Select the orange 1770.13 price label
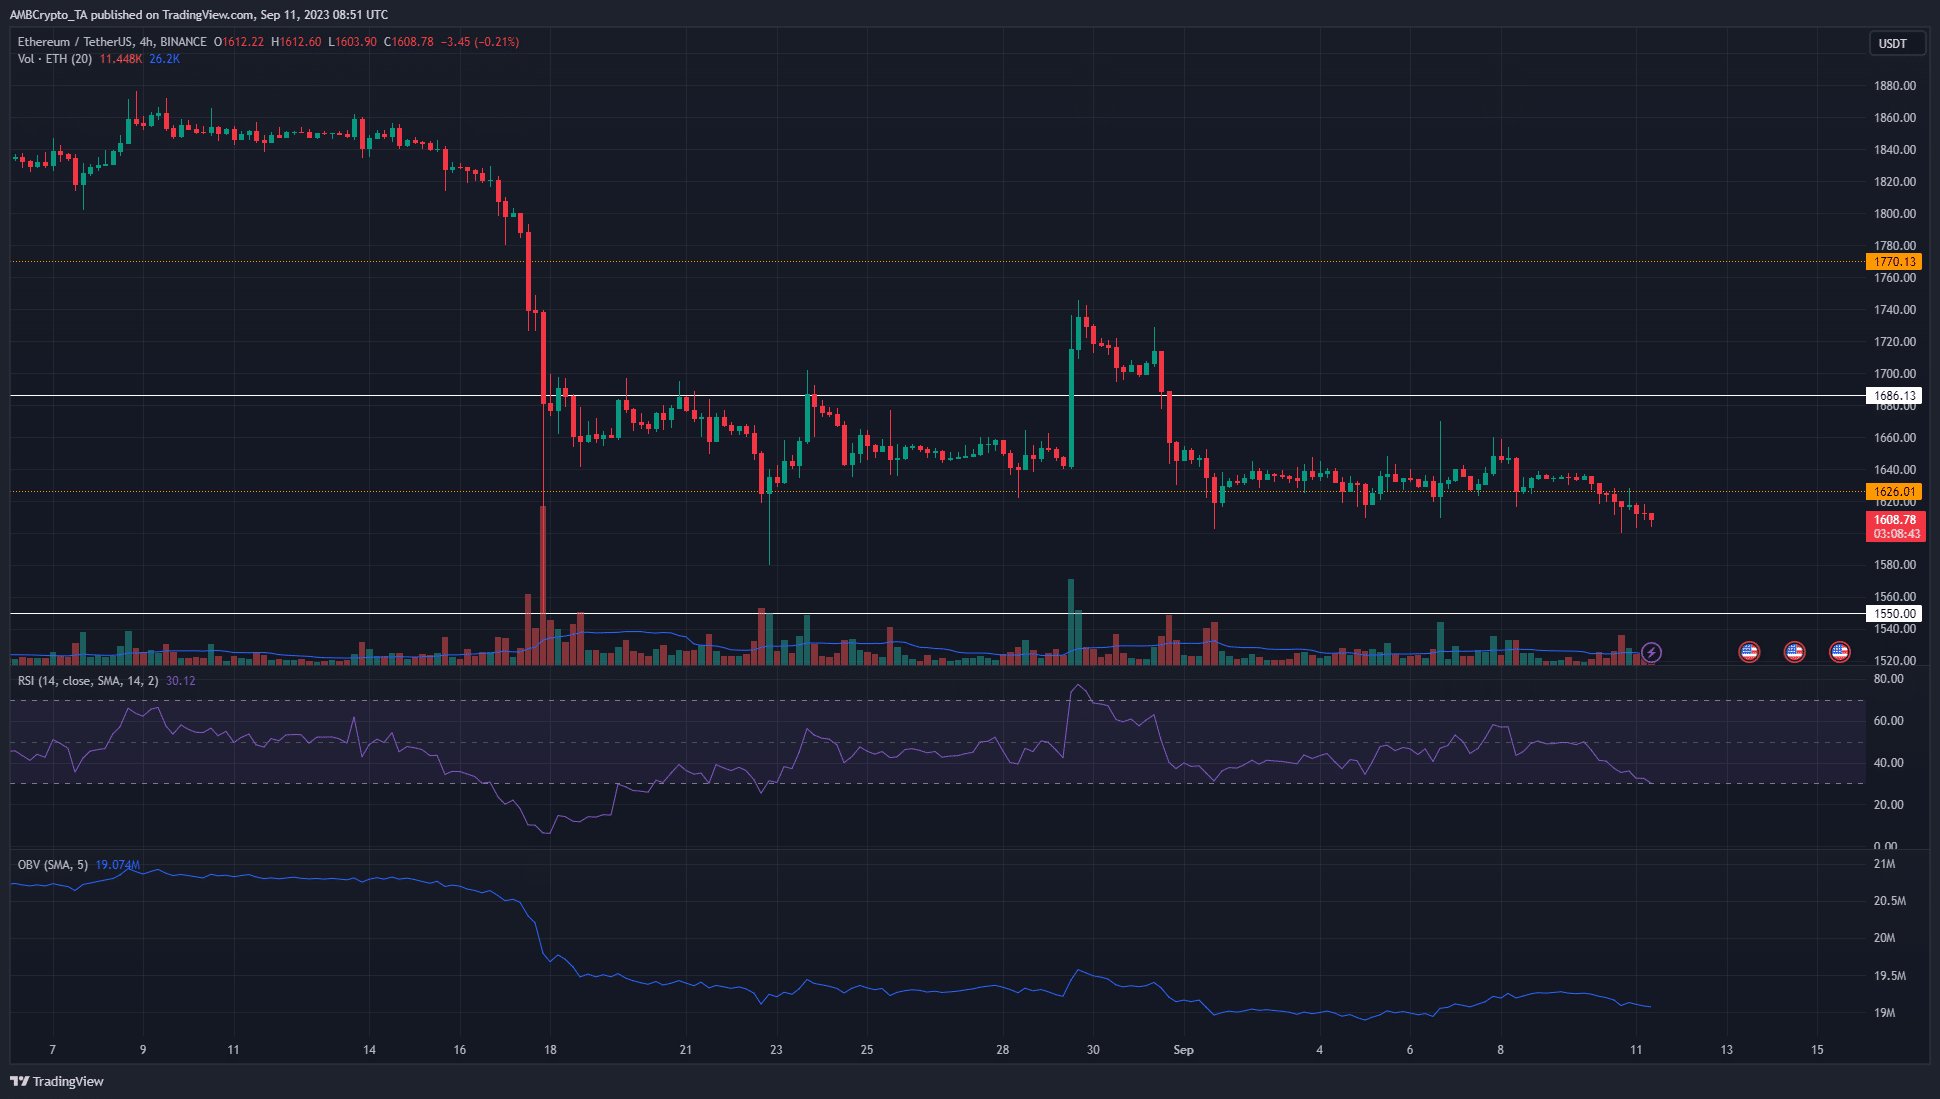Image resolution: width=1940 pixels, height=1099 pixels. pos(1894,262)
